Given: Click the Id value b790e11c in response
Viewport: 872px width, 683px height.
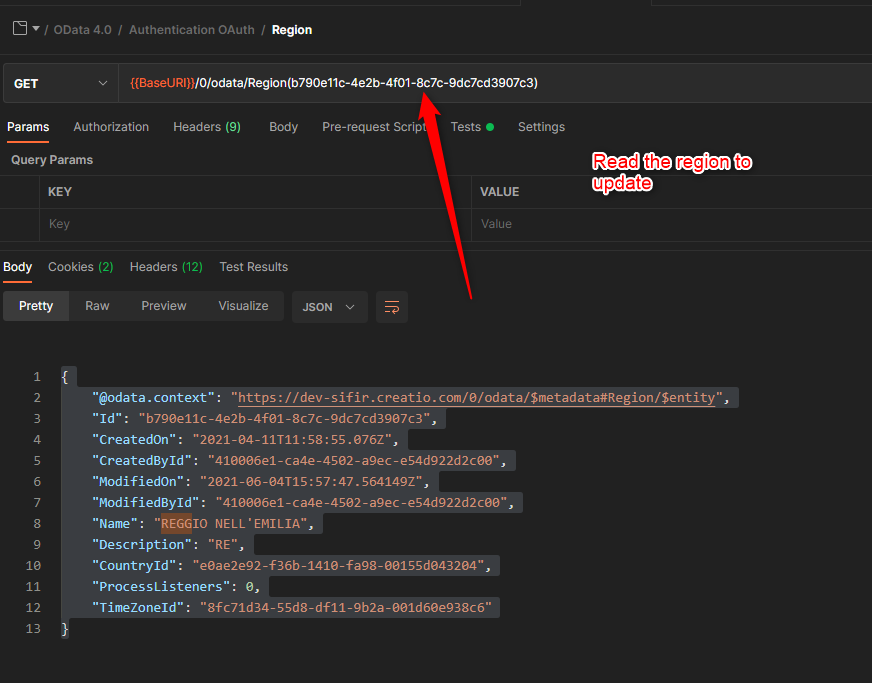Looking at the screenshot, I should click(x=284, y=419).
